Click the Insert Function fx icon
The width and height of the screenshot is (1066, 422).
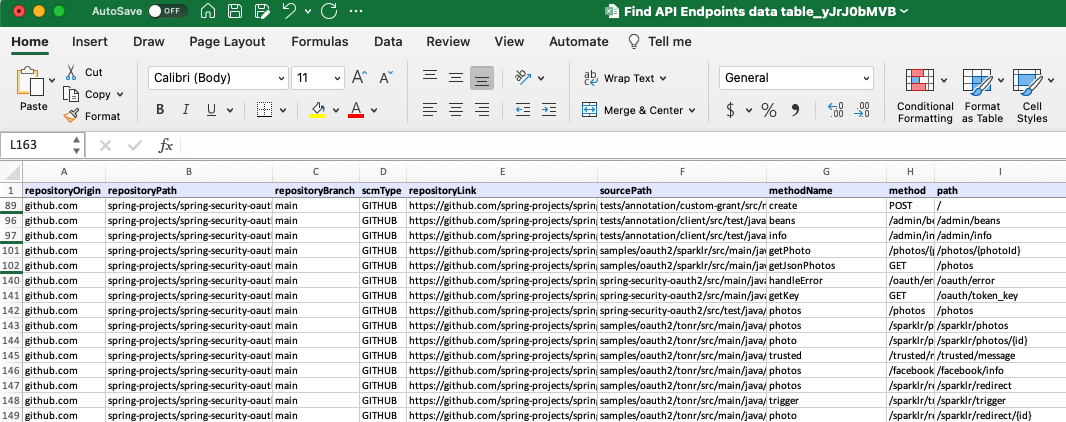[166, 145]
